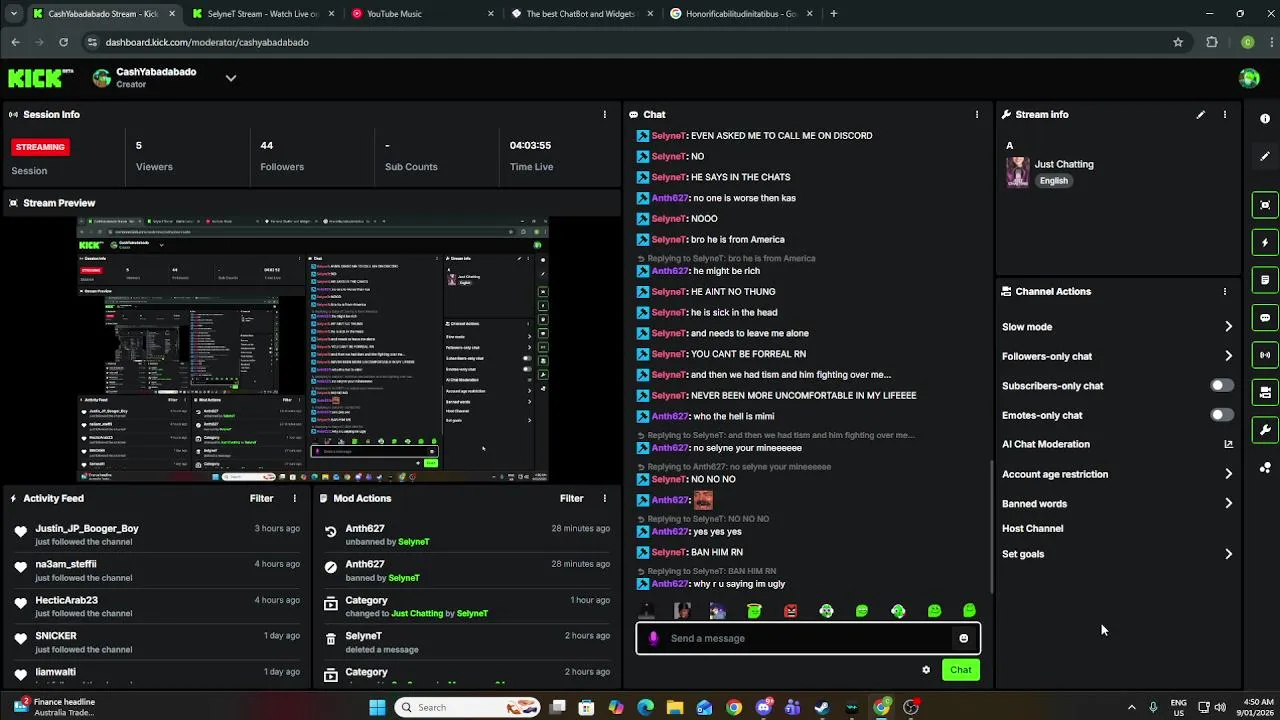The image size is (1280, 720).
Task: Expand Followers-only chat settings
Action: coord(1228,356)
